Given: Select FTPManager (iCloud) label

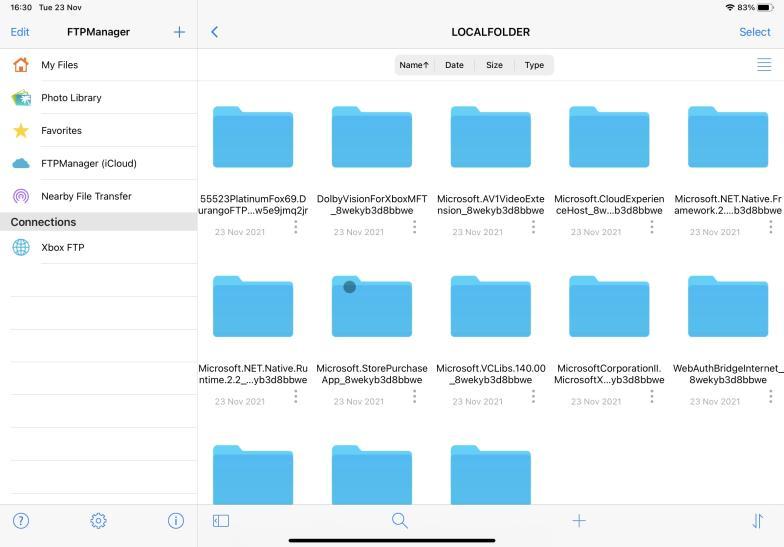Looking at the screenshot, I should tap(88, 164).
